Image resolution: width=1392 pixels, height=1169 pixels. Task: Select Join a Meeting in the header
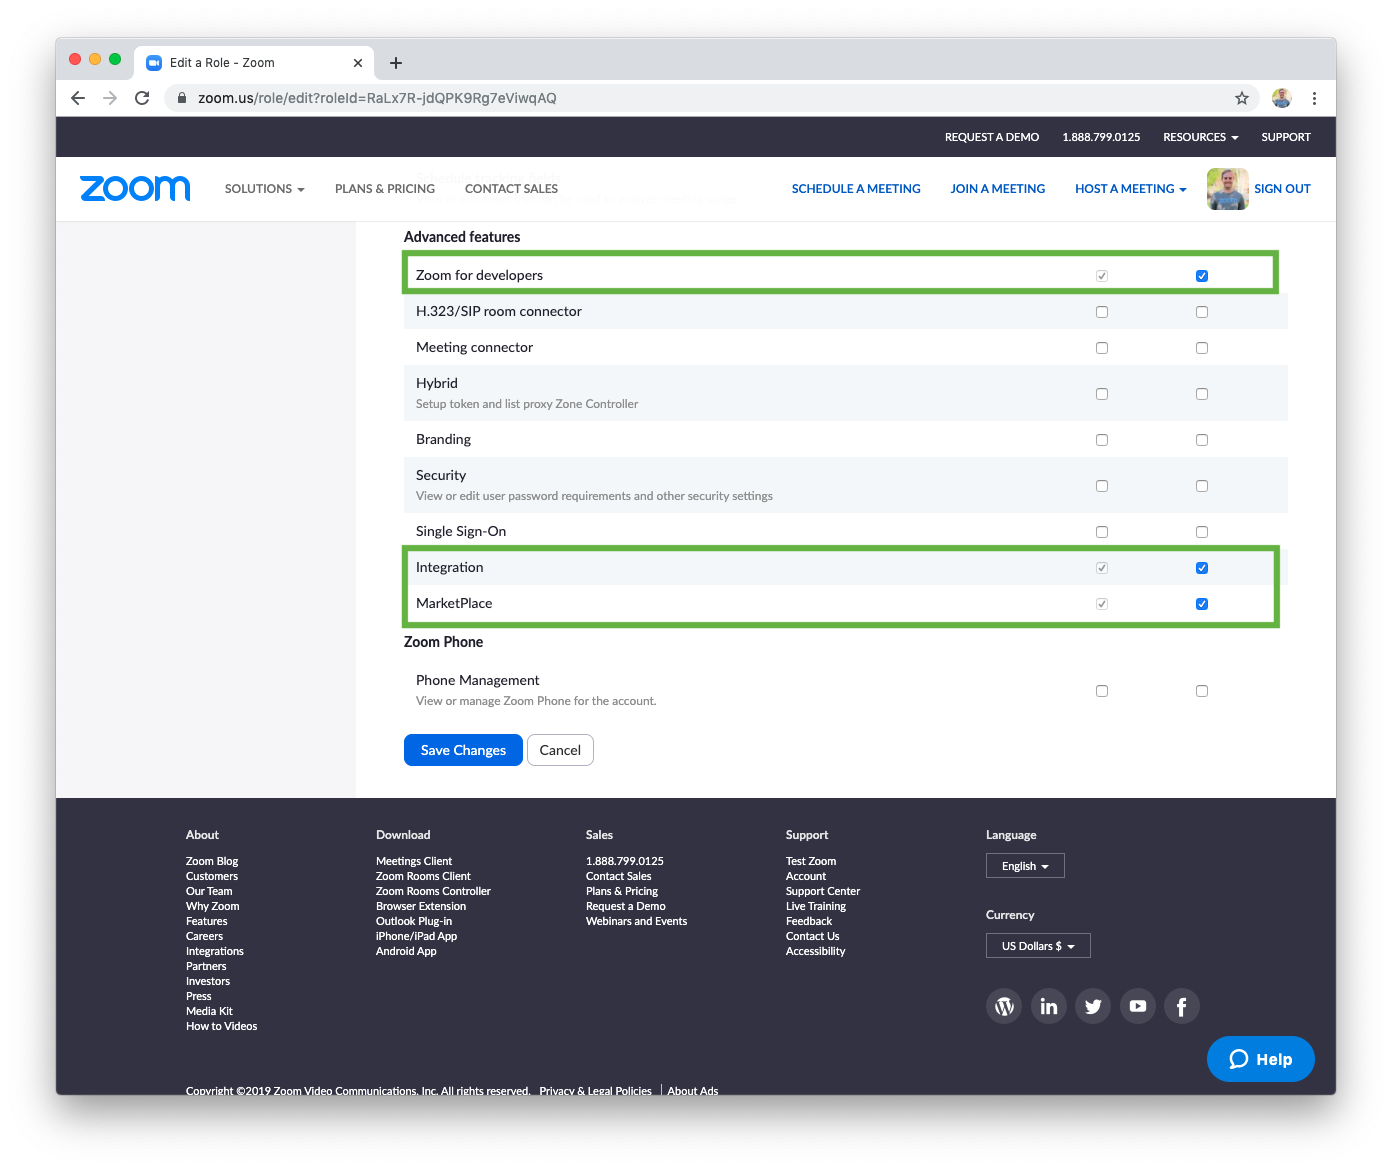coord(998,189)
